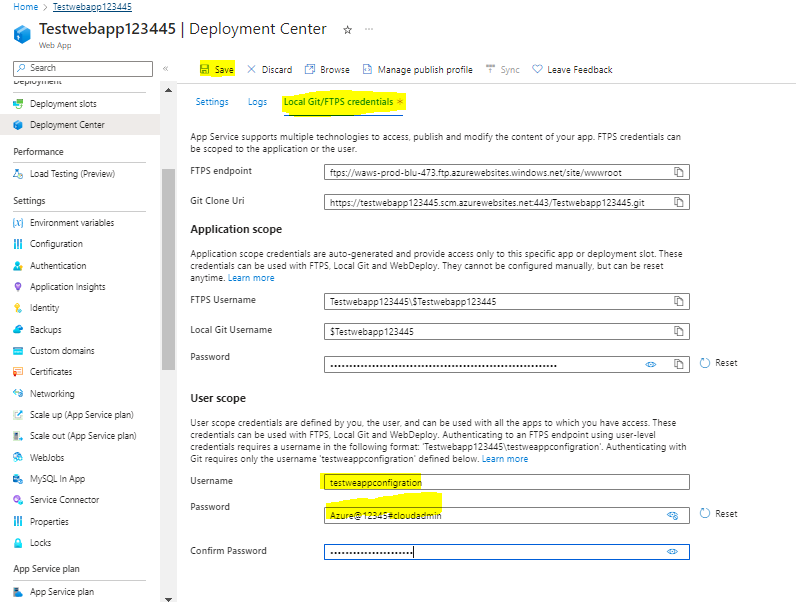Collapse the sidebar with double chevron
Image resolution: width=796 pixels, height=602 pixels.
165,69
